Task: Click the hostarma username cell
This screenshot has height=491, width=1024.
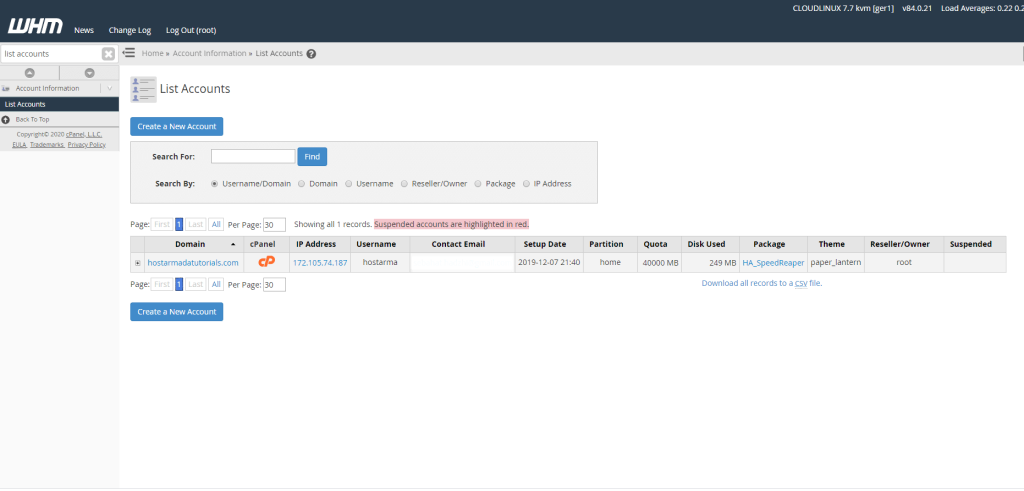Action: click(x=379, y=262)
